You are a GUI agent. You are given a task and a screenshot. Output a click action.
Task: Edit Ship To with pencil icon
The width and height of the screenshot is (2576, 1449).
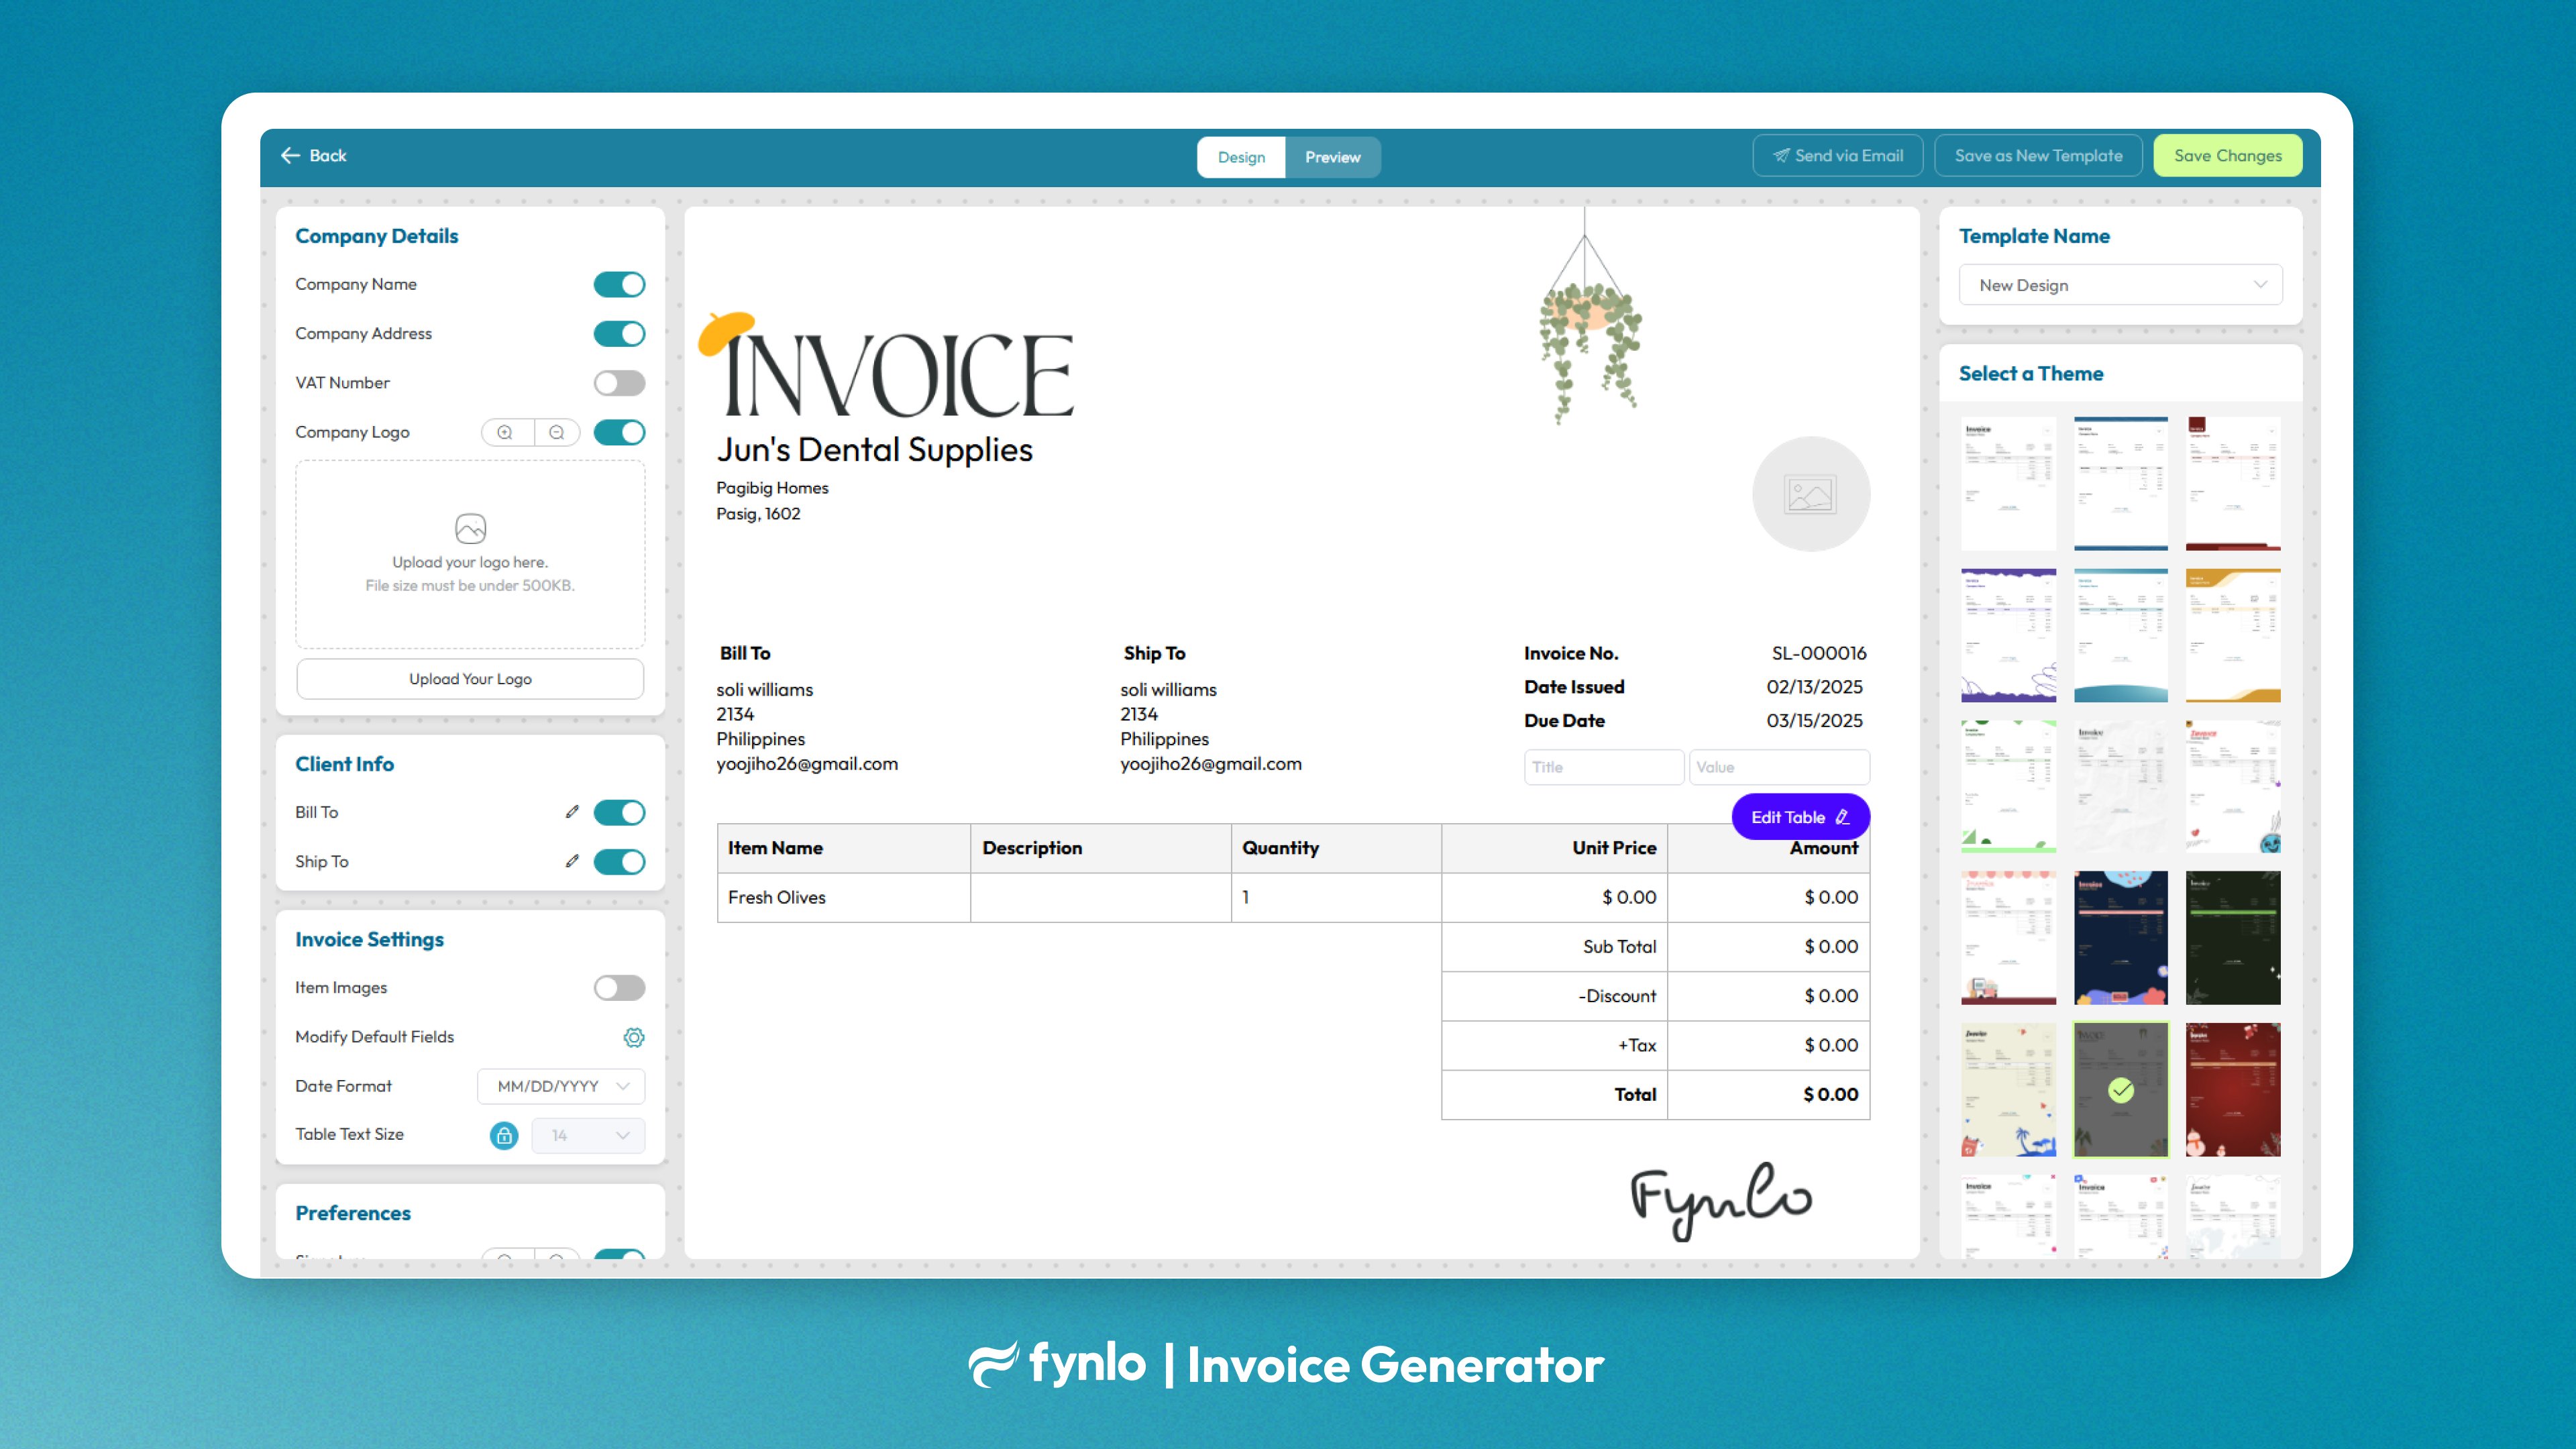(x=572, y=861)
